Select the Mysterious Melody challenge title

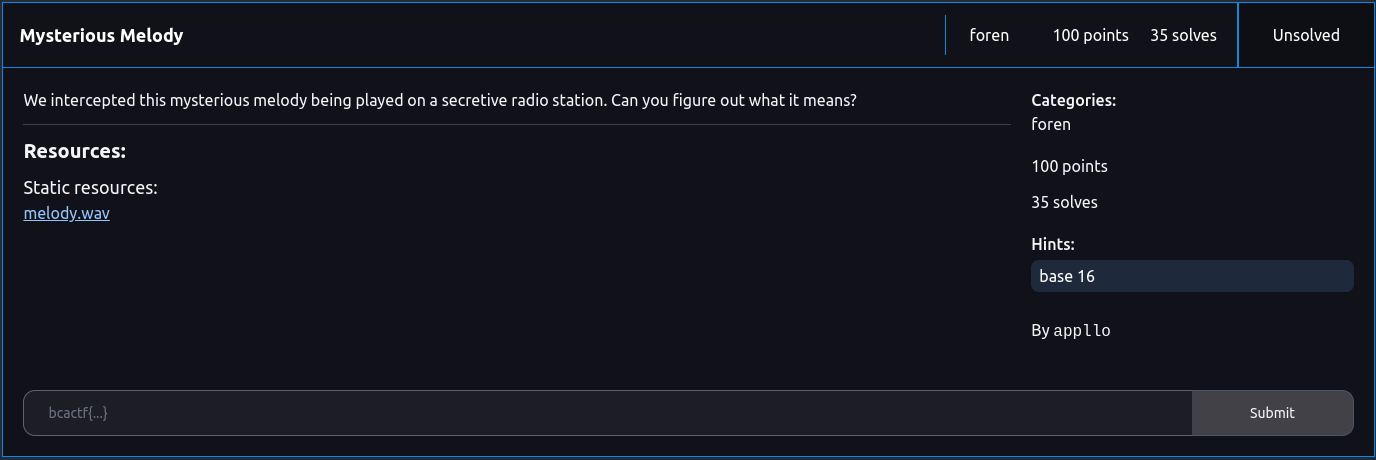coord(101,36)
